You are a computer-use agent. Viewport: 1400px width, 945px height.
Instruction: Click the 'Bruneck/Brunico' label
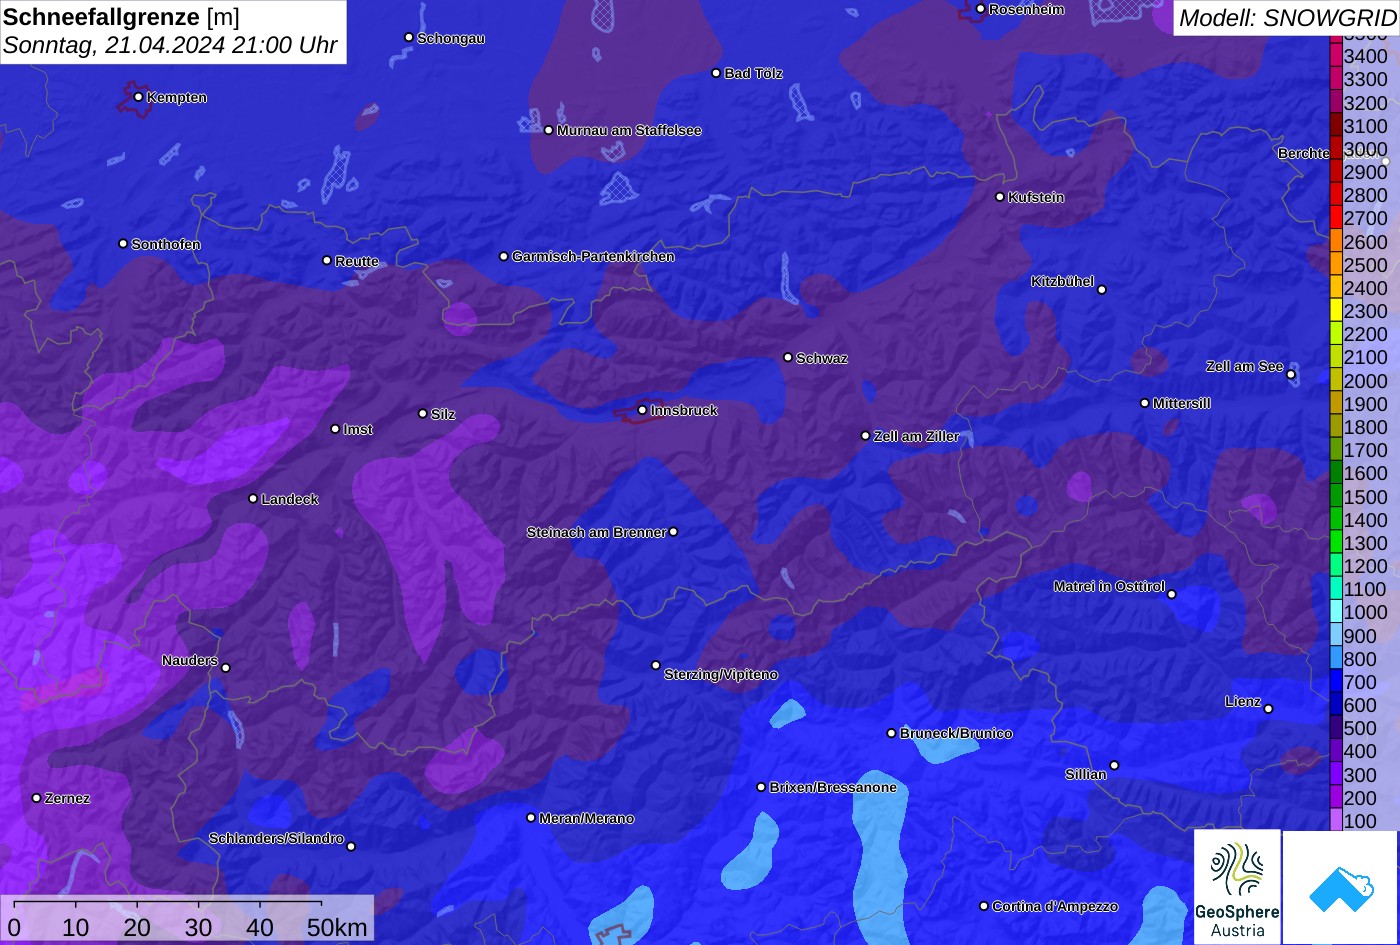point(956,734)
